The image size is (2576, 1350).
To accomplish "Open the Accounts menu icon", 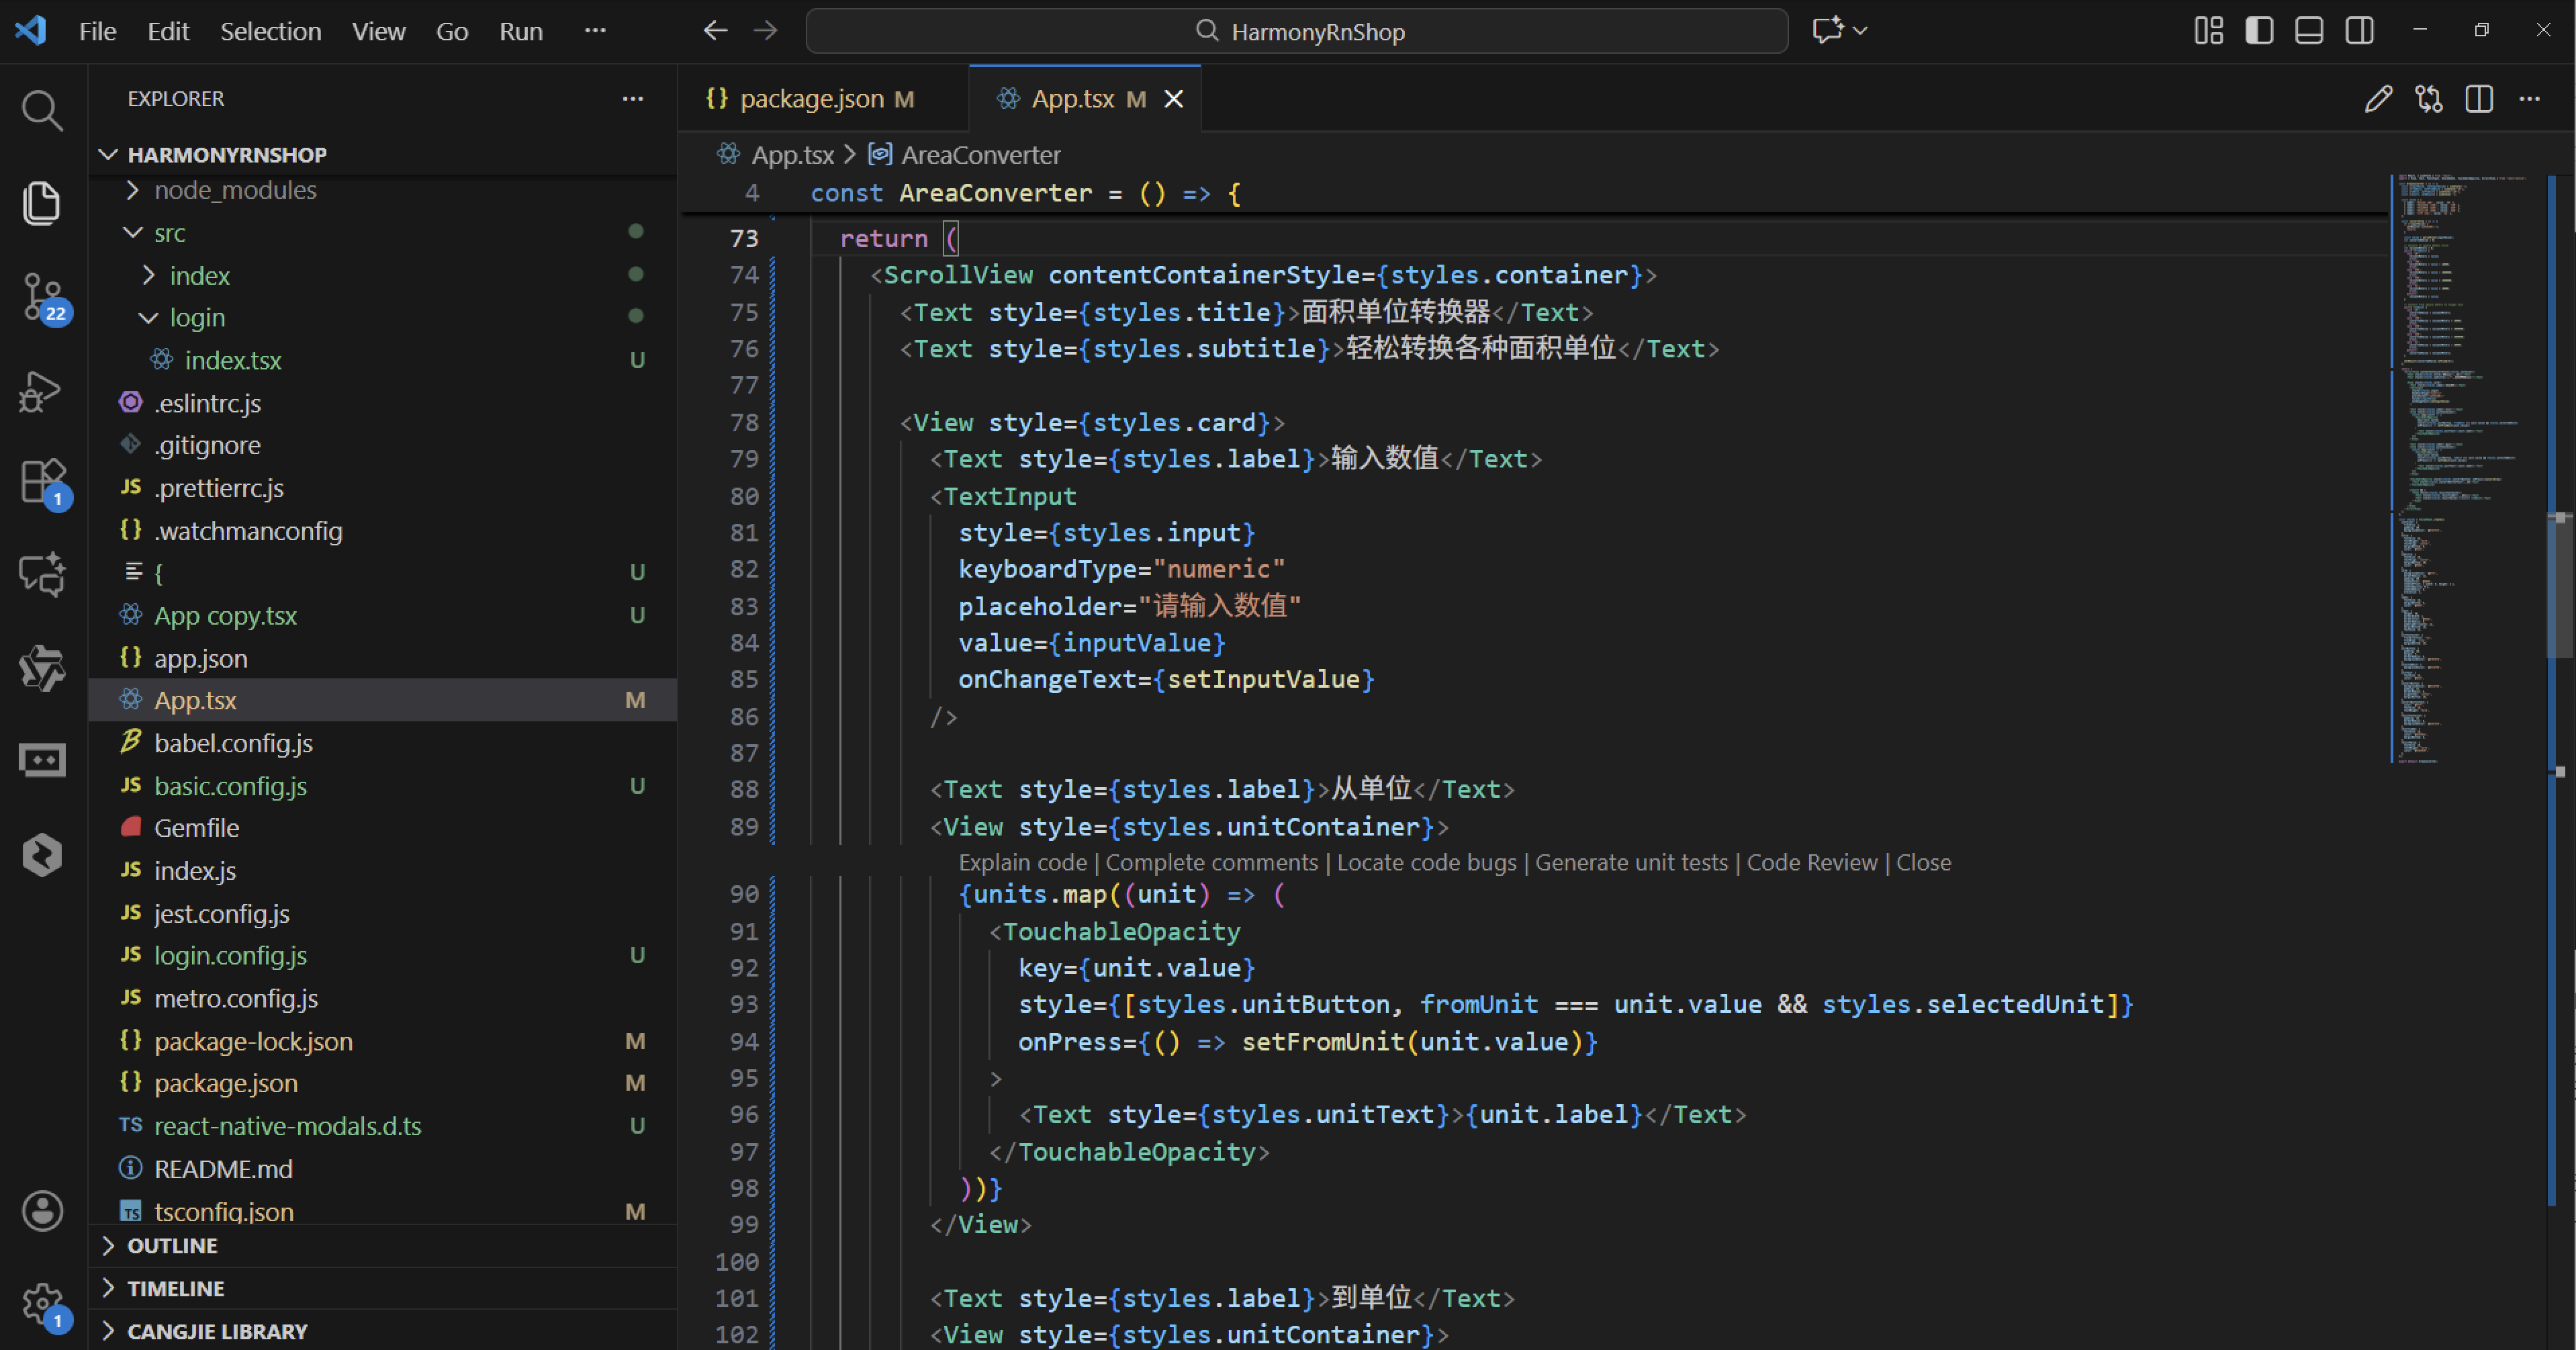I will pos(42,1211).
